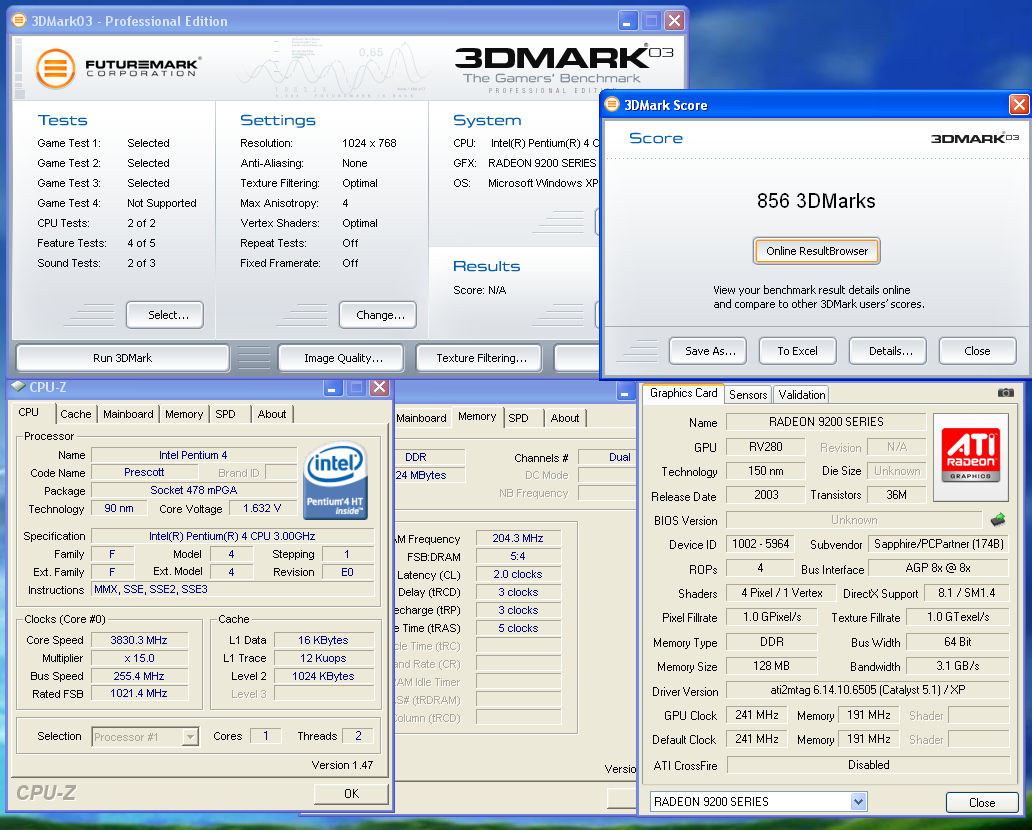The width and height of the screenshot is (1032, 830).
Task: Close the 3DMark Score dialog with X
Action: tap(1019, 105)
